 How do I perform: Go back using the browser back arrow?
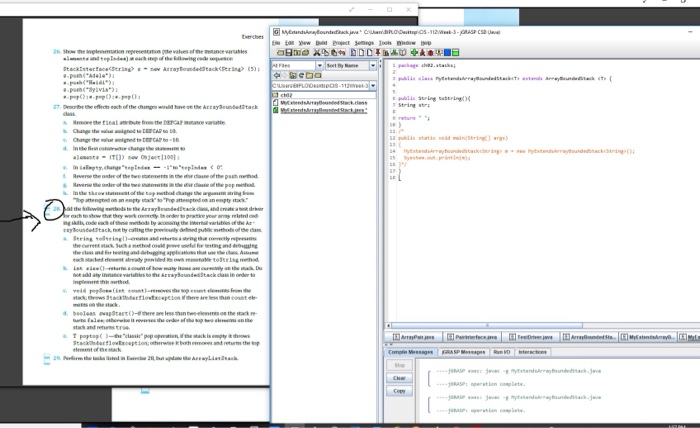[277, 75]
